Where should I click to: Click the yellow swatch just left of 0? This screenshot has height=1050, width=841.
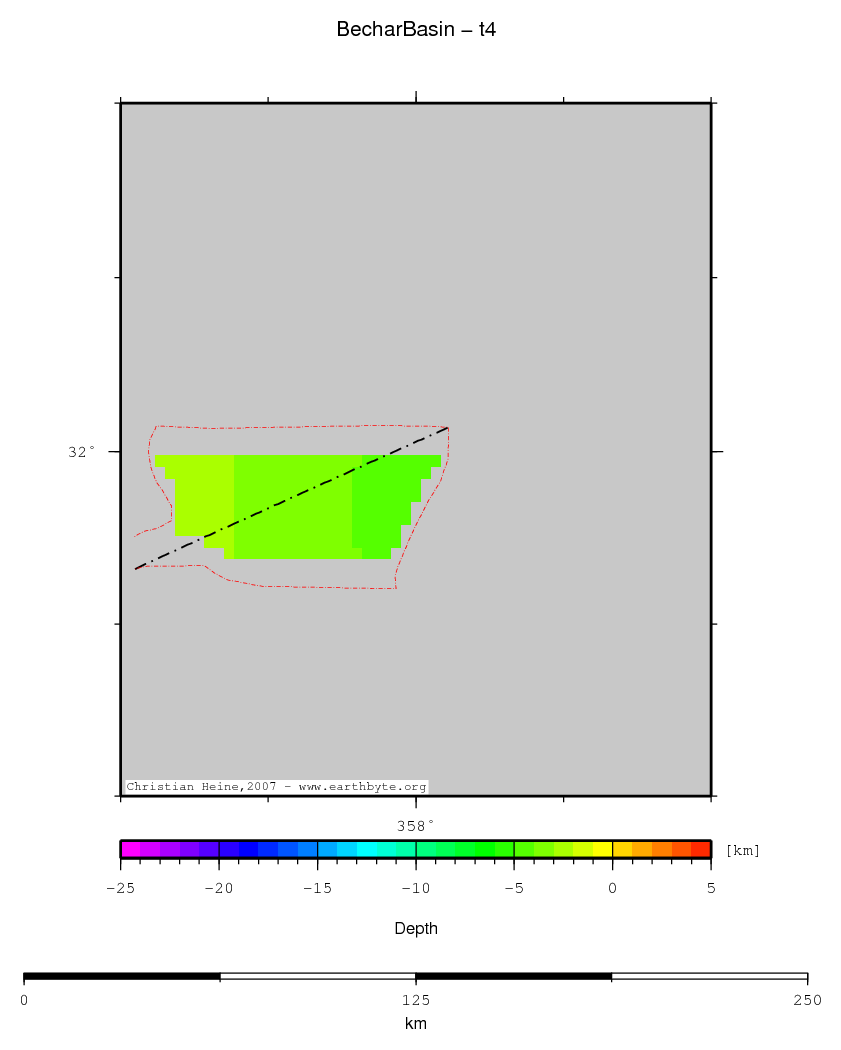click(602, 849)
